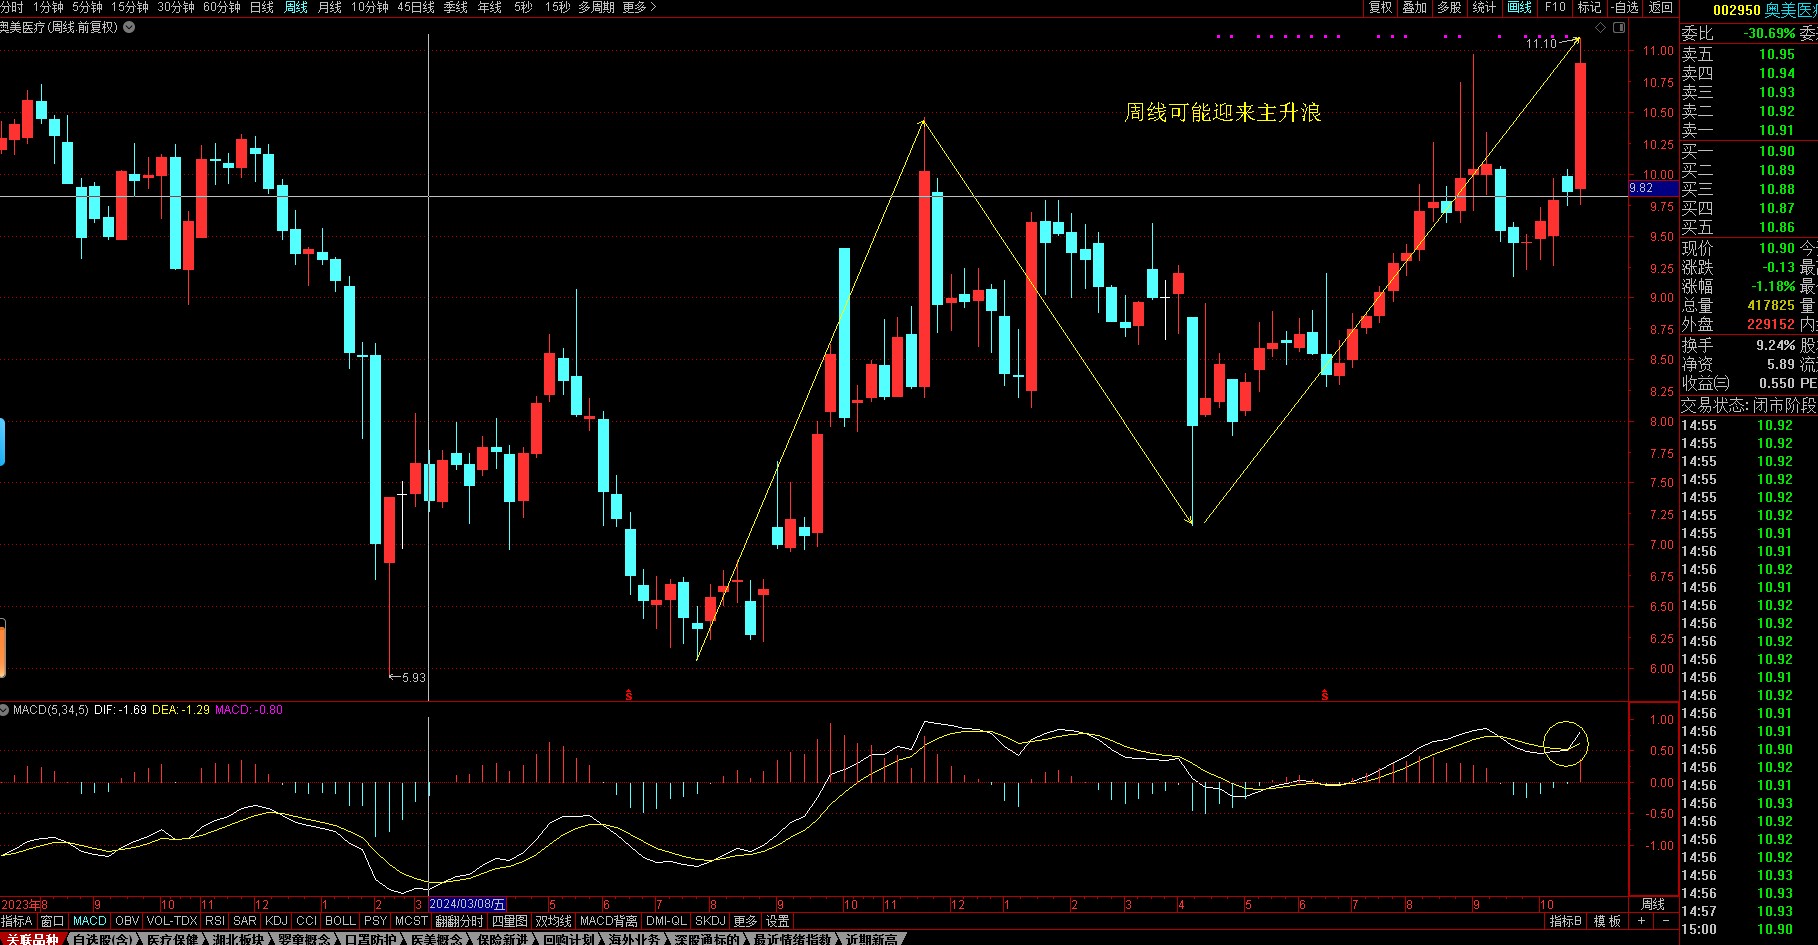Click the diamond icon at the chart's top right

pyautogui.click(x=1600, y=27)
